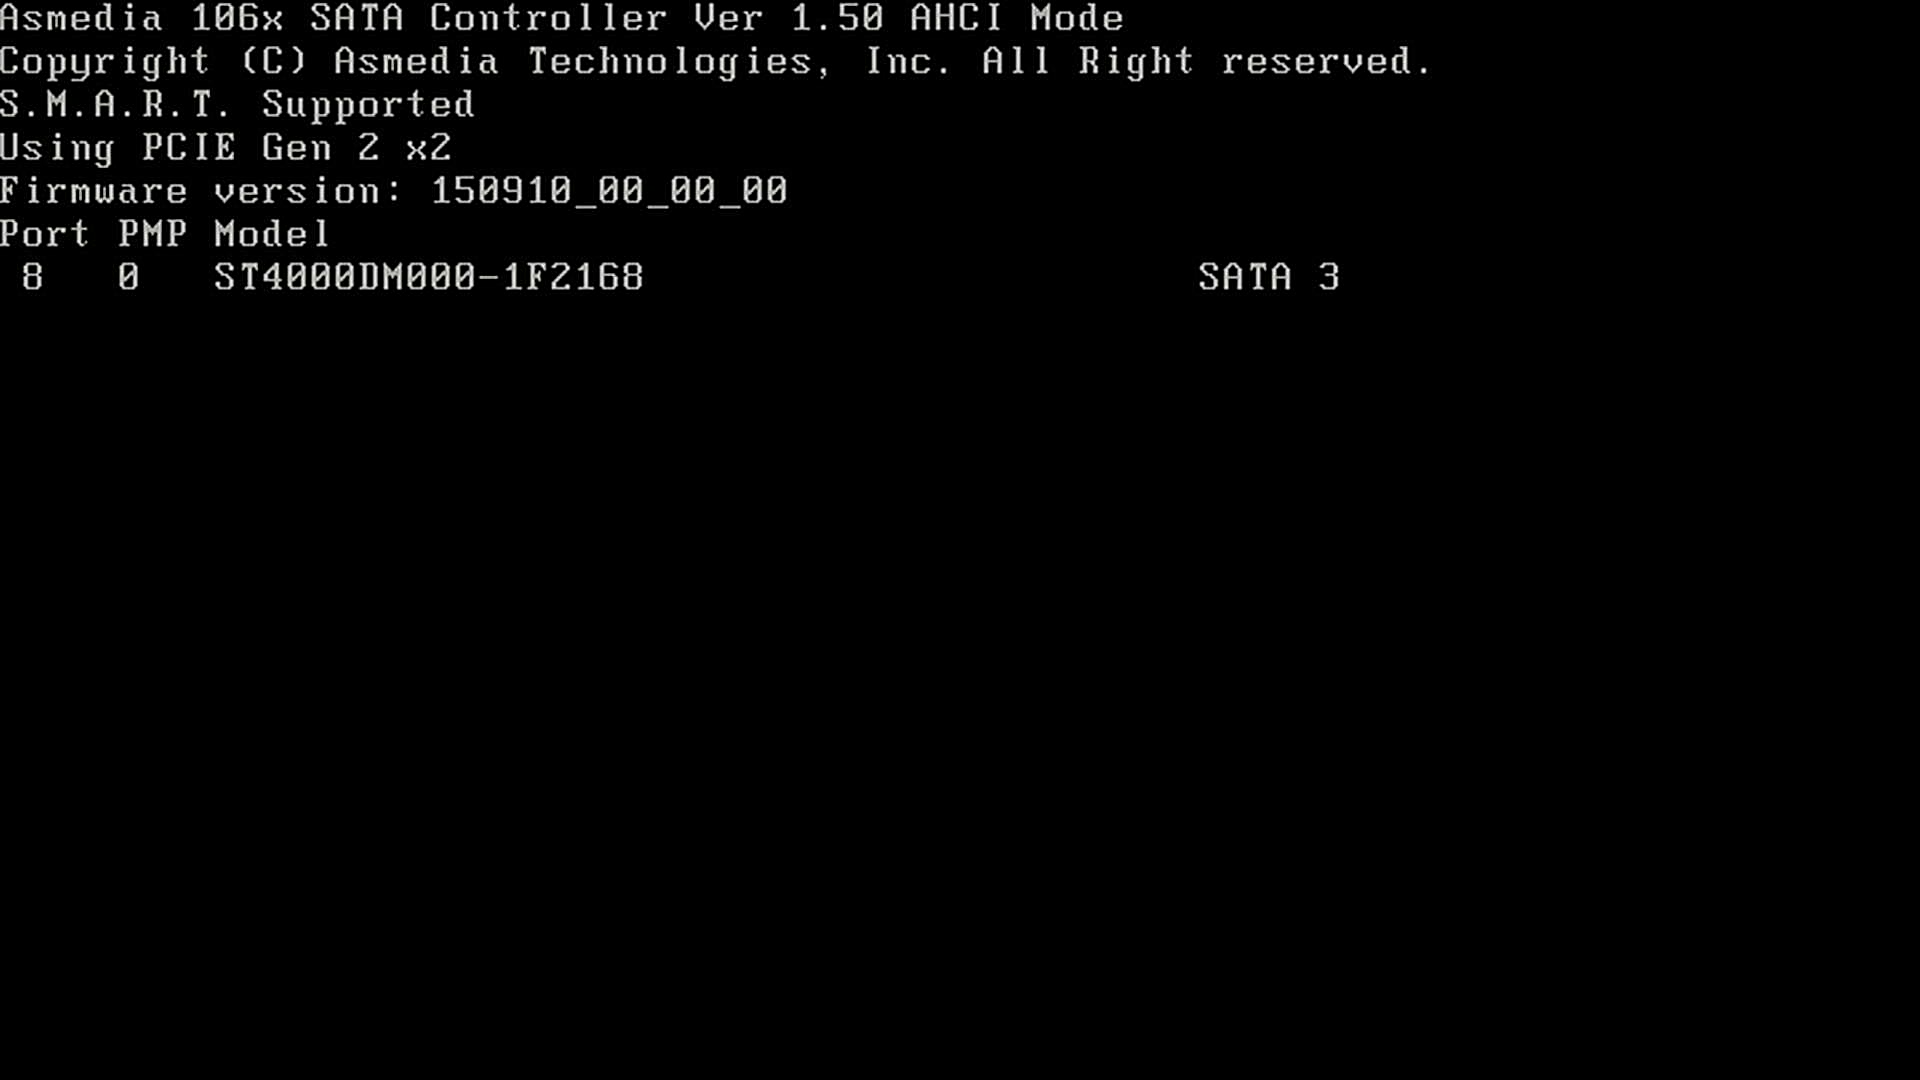Click the 'Firmware version:' label
Viewport: 1920px width, 1080px height.
[x=202, y=191]
